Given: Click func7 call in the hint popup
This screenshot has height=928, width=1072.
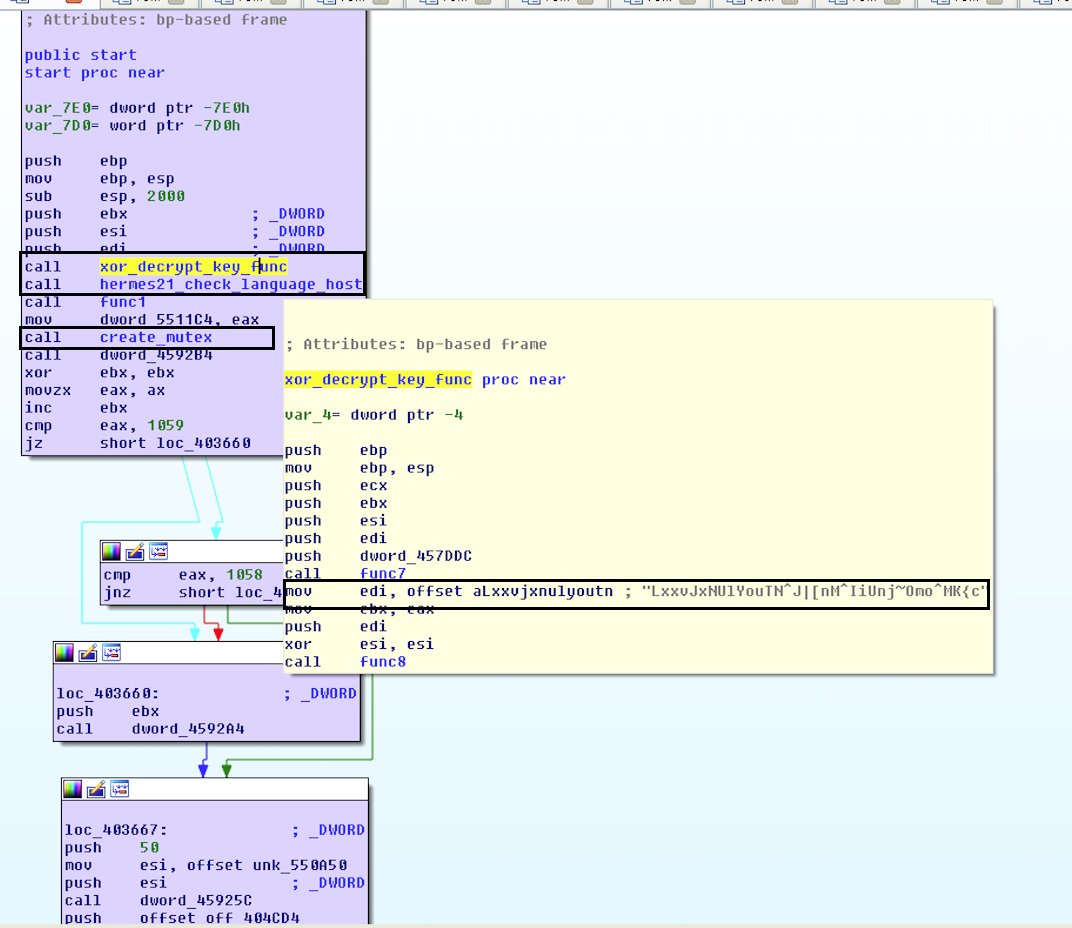Looking at the screenshot, I should [x=383, y=574].
